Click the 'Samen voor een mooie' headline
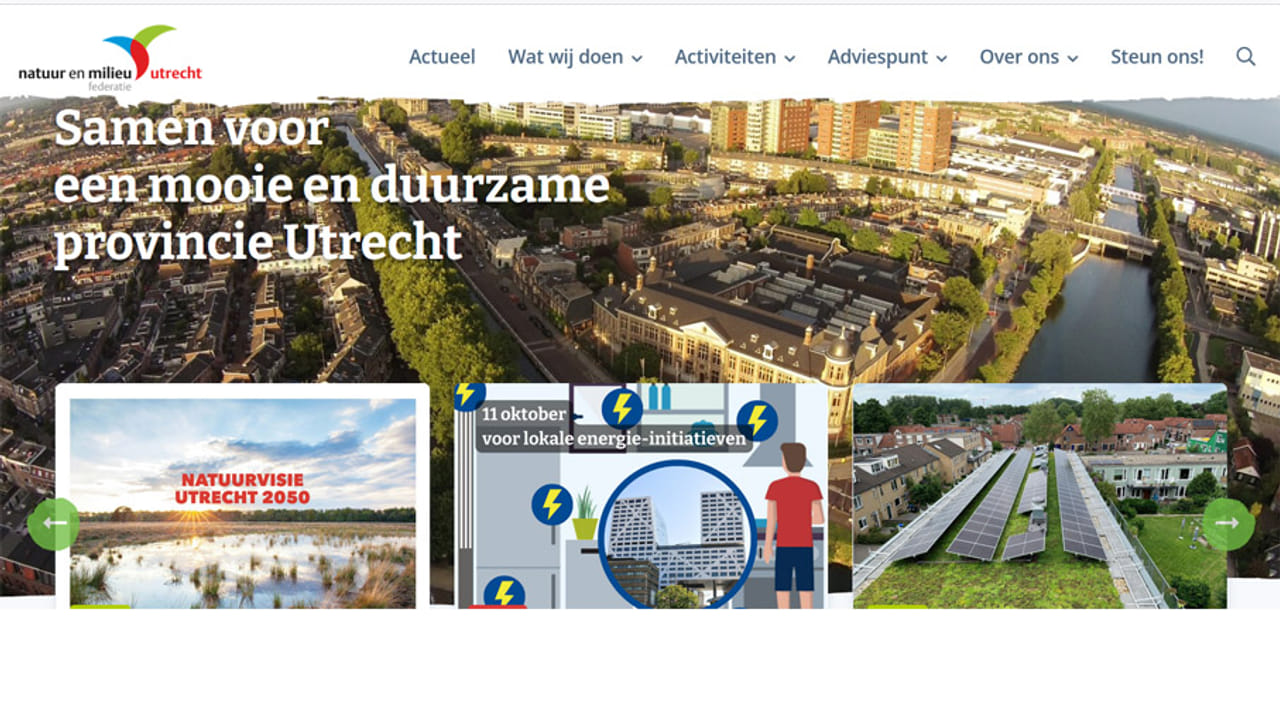This screenshot has height=720, width=1280. [332, 185]
